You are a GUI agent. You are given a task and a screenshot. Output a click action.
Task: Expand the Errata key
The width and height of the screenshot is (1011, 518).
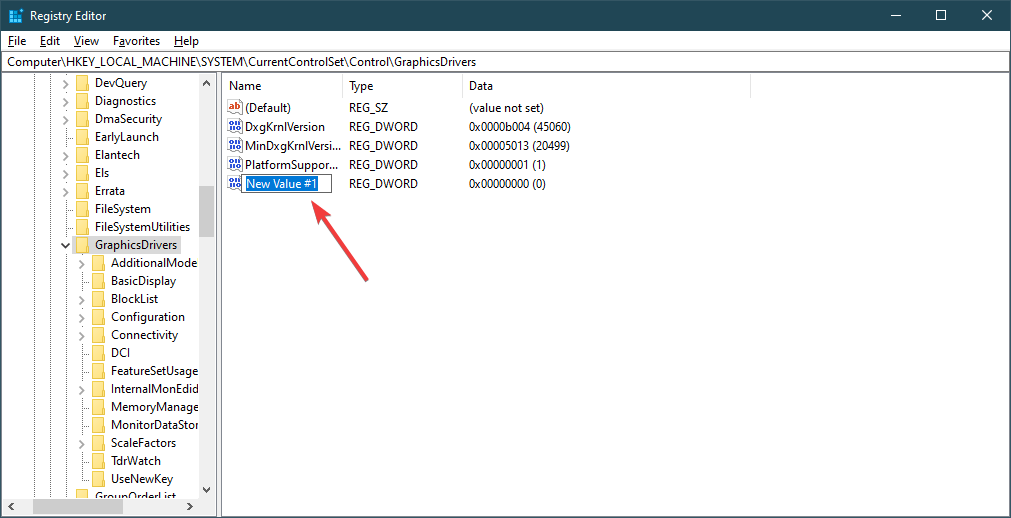[66, 192]
